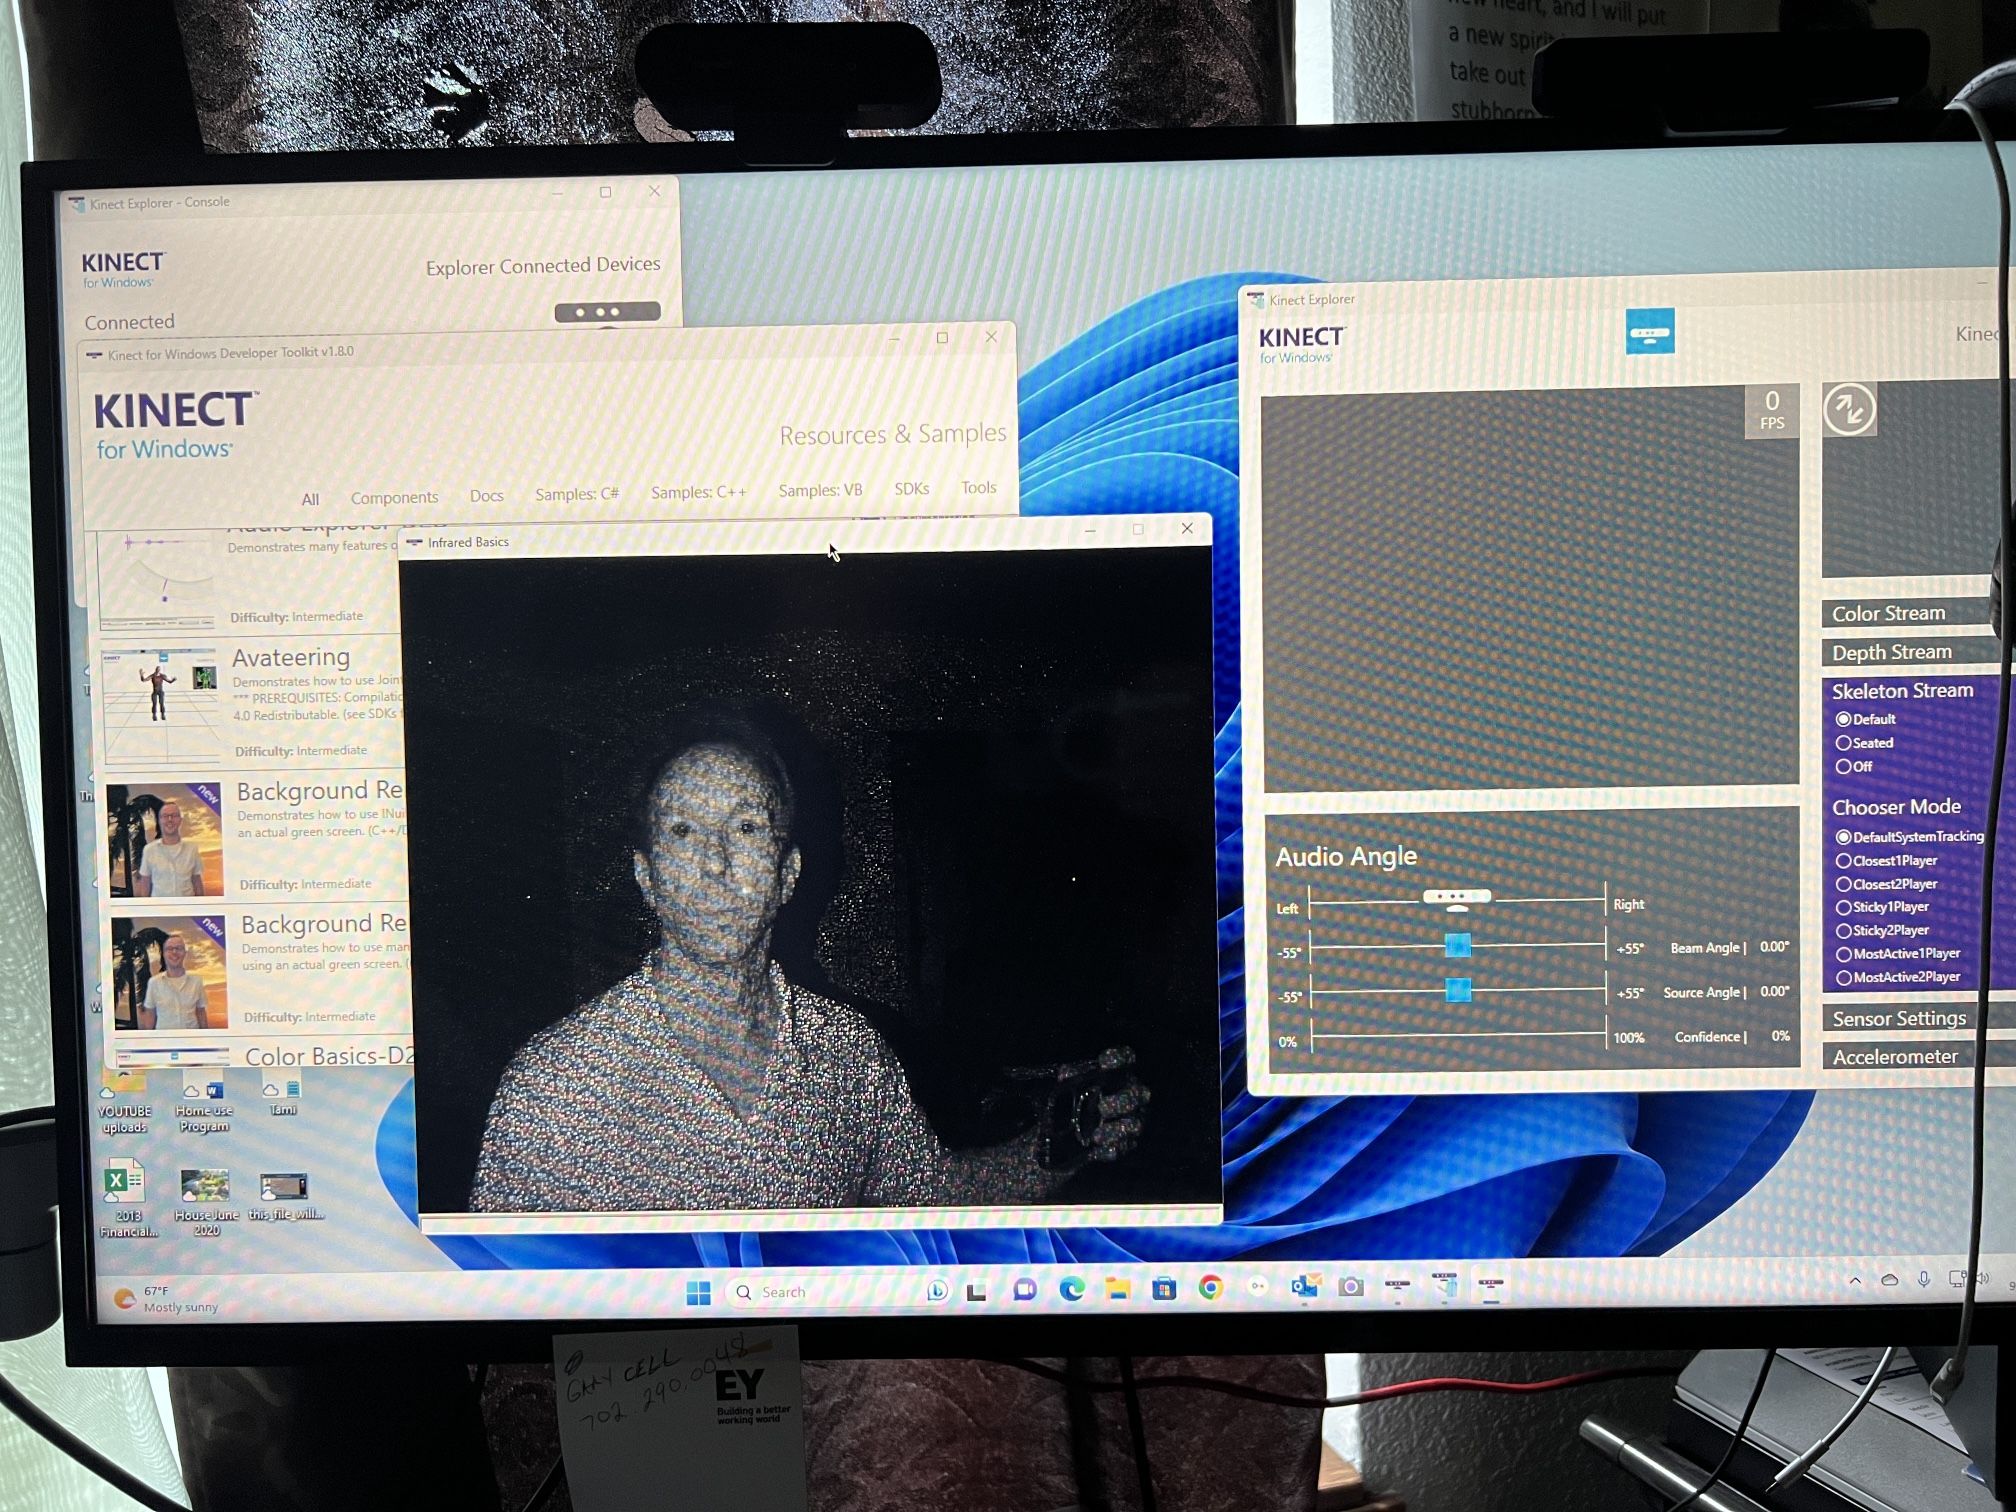
Task: Open Microsoft Edge from the taskbar
Action: point(1071,1289)
